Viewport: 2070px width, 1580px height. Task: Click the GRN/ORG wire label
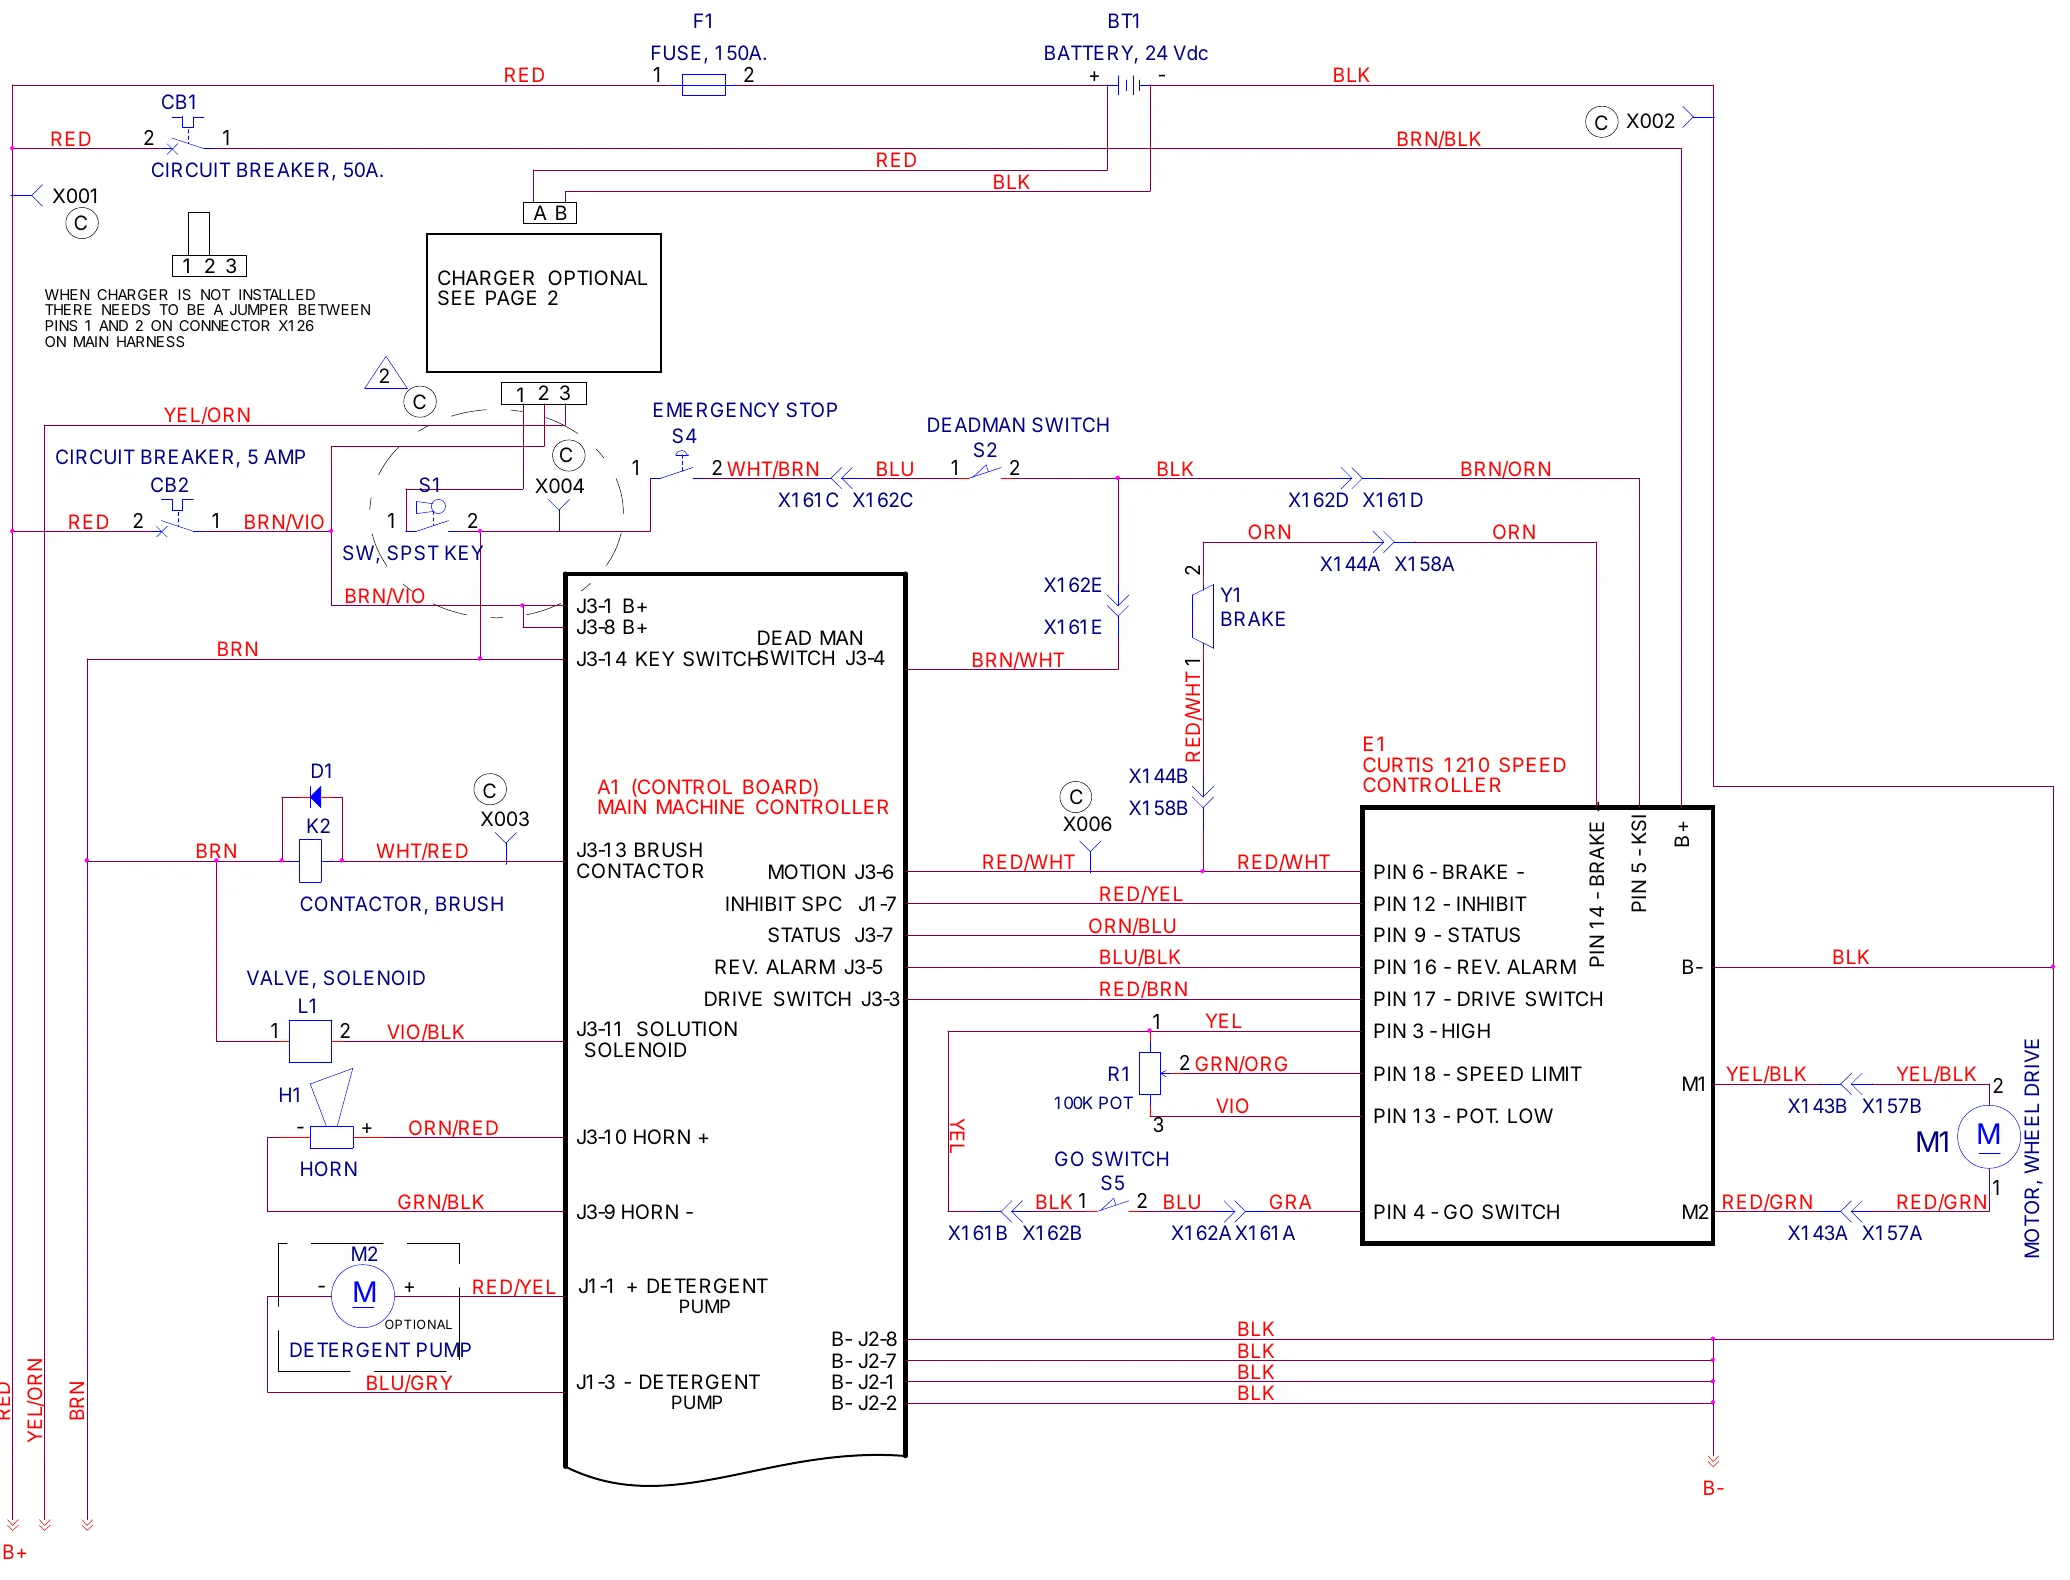tap(1241, 1064)
